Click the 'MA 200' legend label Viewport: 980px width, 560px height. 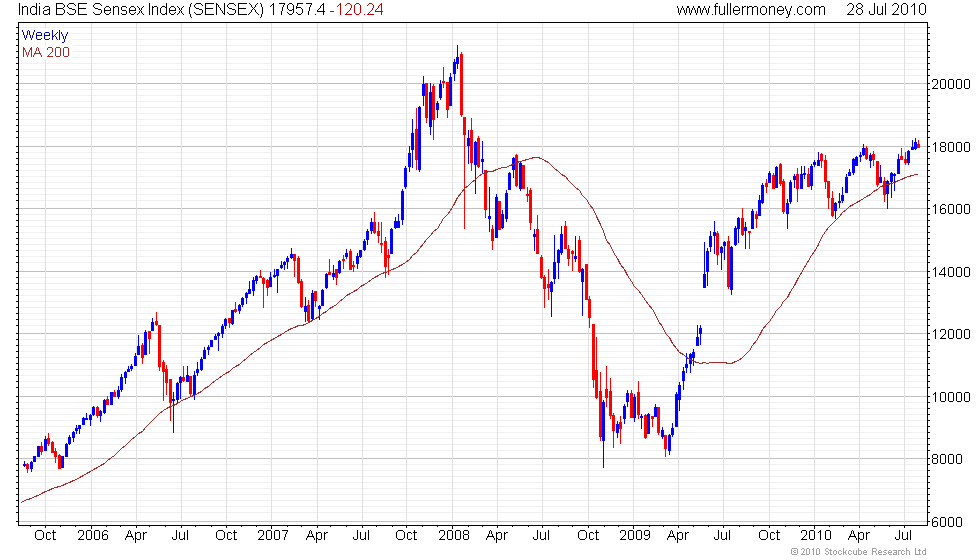tap(46, 52)
